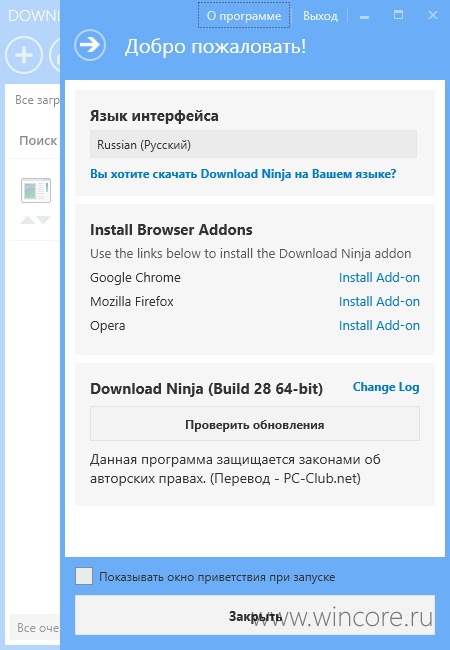Click the Проверить обновления button
The width and height of the screenshot is (450, 650).
tap(254, 424)
